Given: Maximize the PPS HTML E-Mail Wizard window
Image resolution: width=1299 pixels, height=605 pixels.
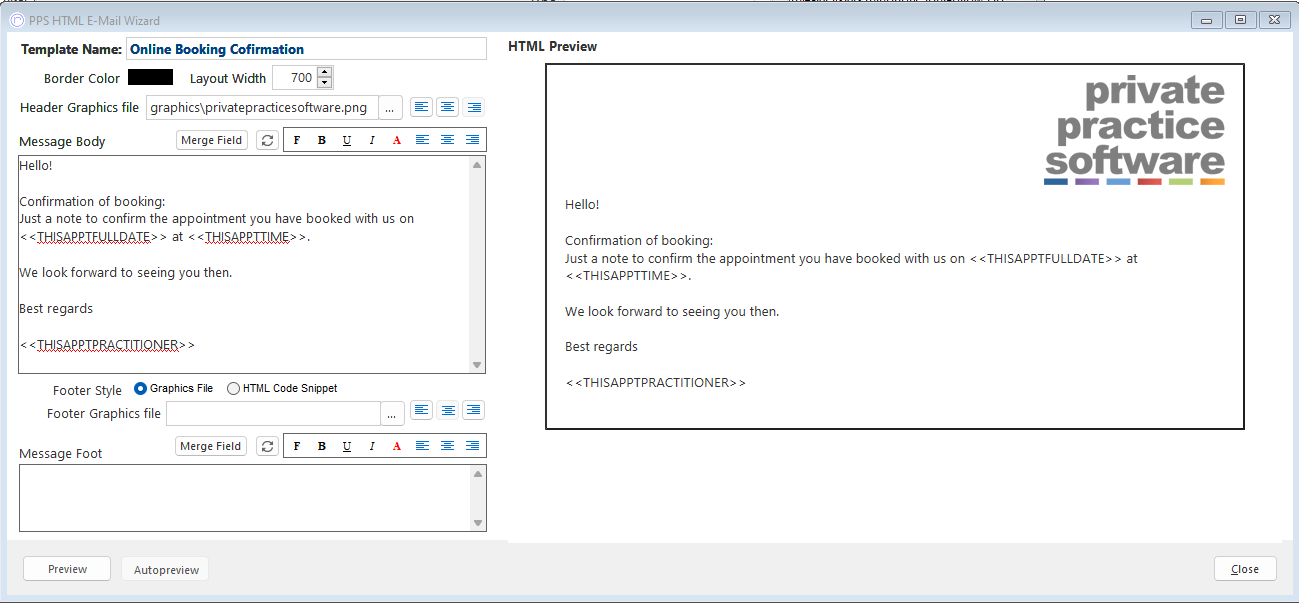Looking at the screenshot, I should tap(1240, 19).
